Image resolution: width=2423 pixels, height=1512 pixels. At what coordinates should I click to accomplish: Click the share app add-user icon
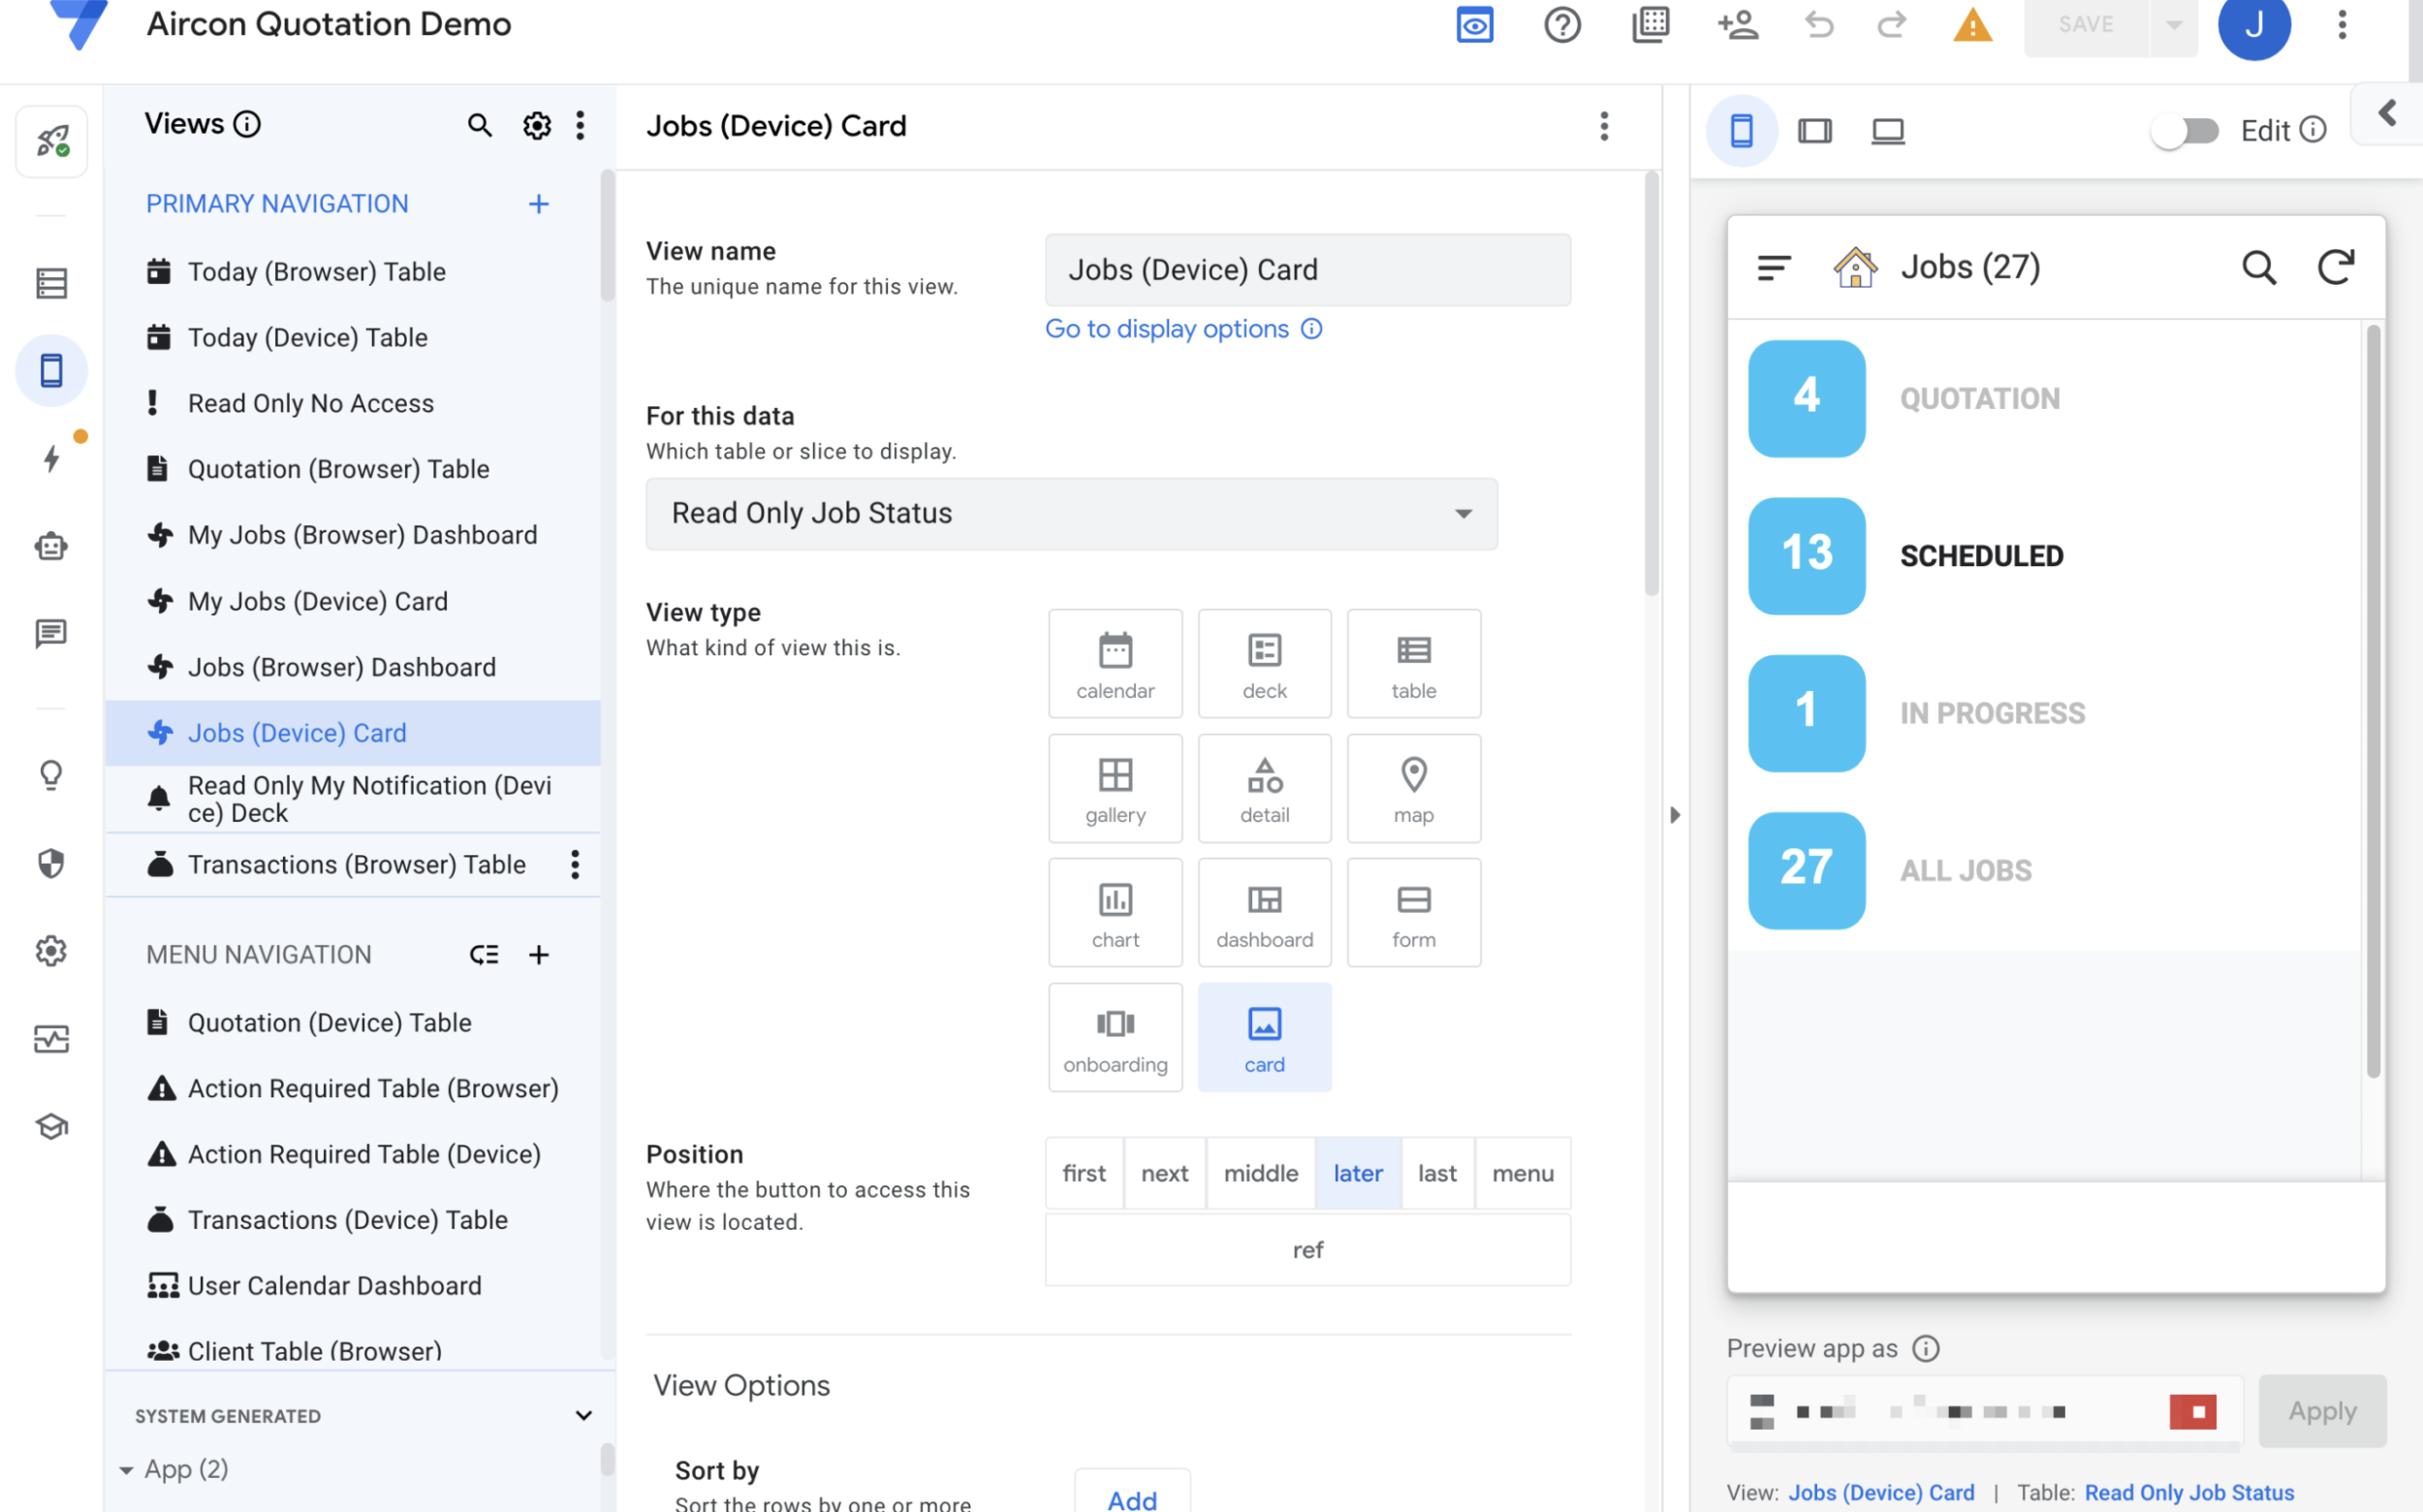click(1738, 24)
